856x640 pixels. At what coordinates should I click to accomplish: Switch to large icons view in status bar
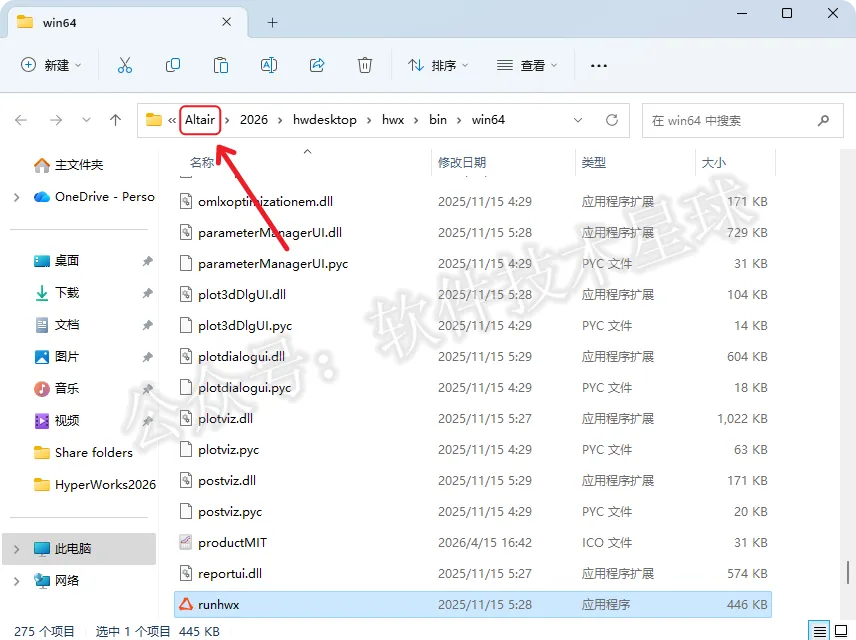(x=841, y=631)
